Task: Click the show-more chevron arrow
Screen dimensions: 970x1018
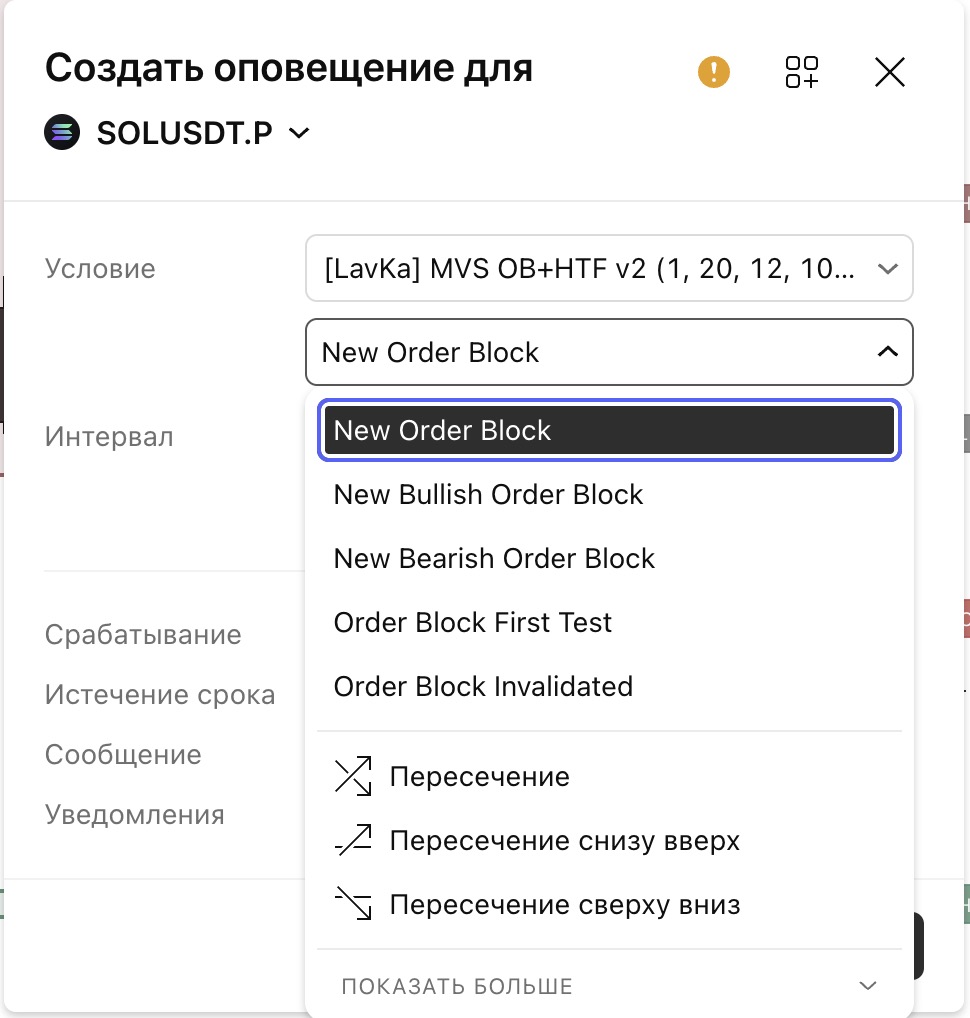Action: click(868, 986)
